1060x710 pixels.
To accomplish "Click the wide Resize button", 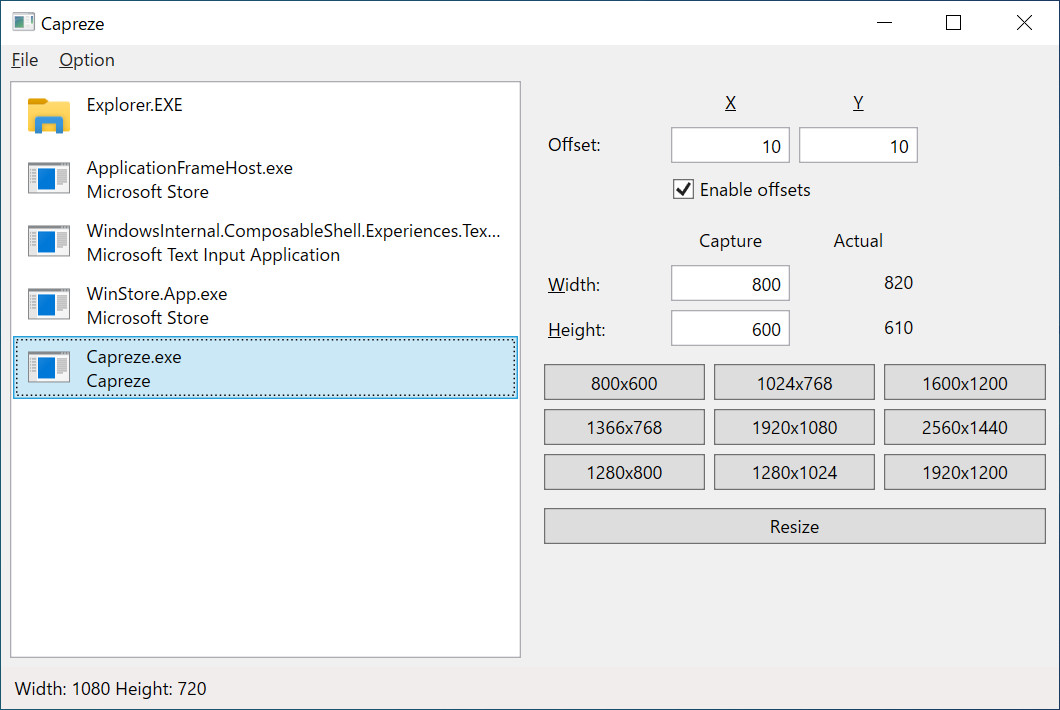I will 794,526.
